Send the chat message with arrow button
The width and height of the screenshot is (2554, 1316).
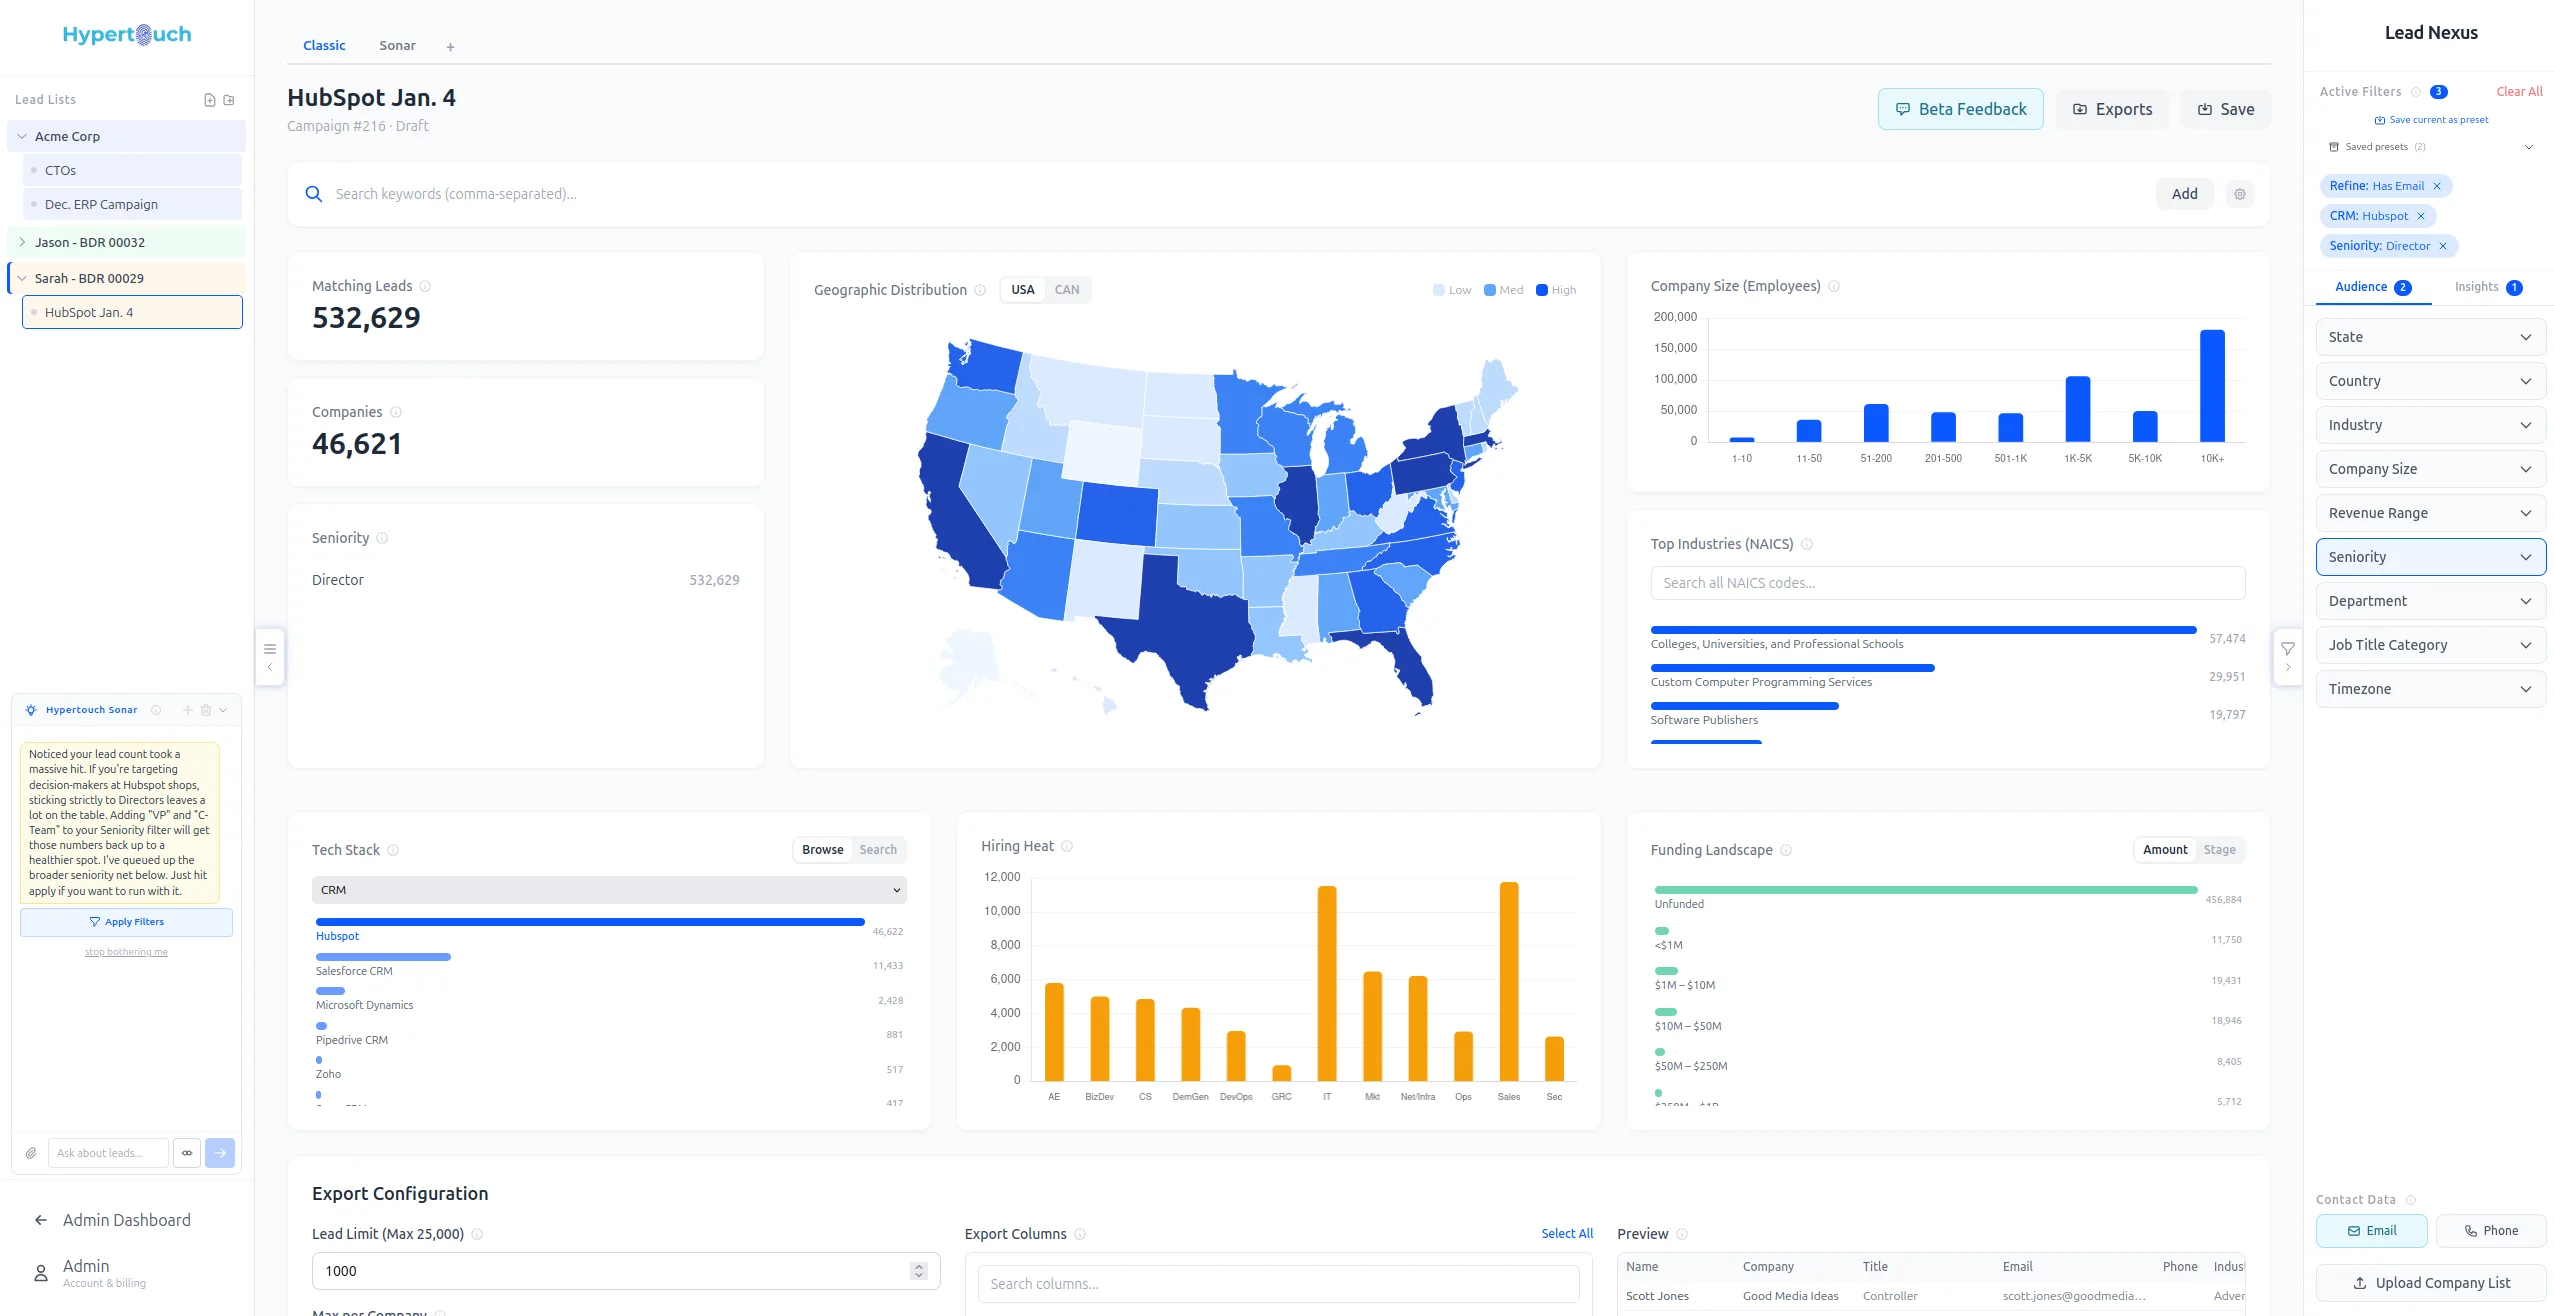[x=220, y=1153]
